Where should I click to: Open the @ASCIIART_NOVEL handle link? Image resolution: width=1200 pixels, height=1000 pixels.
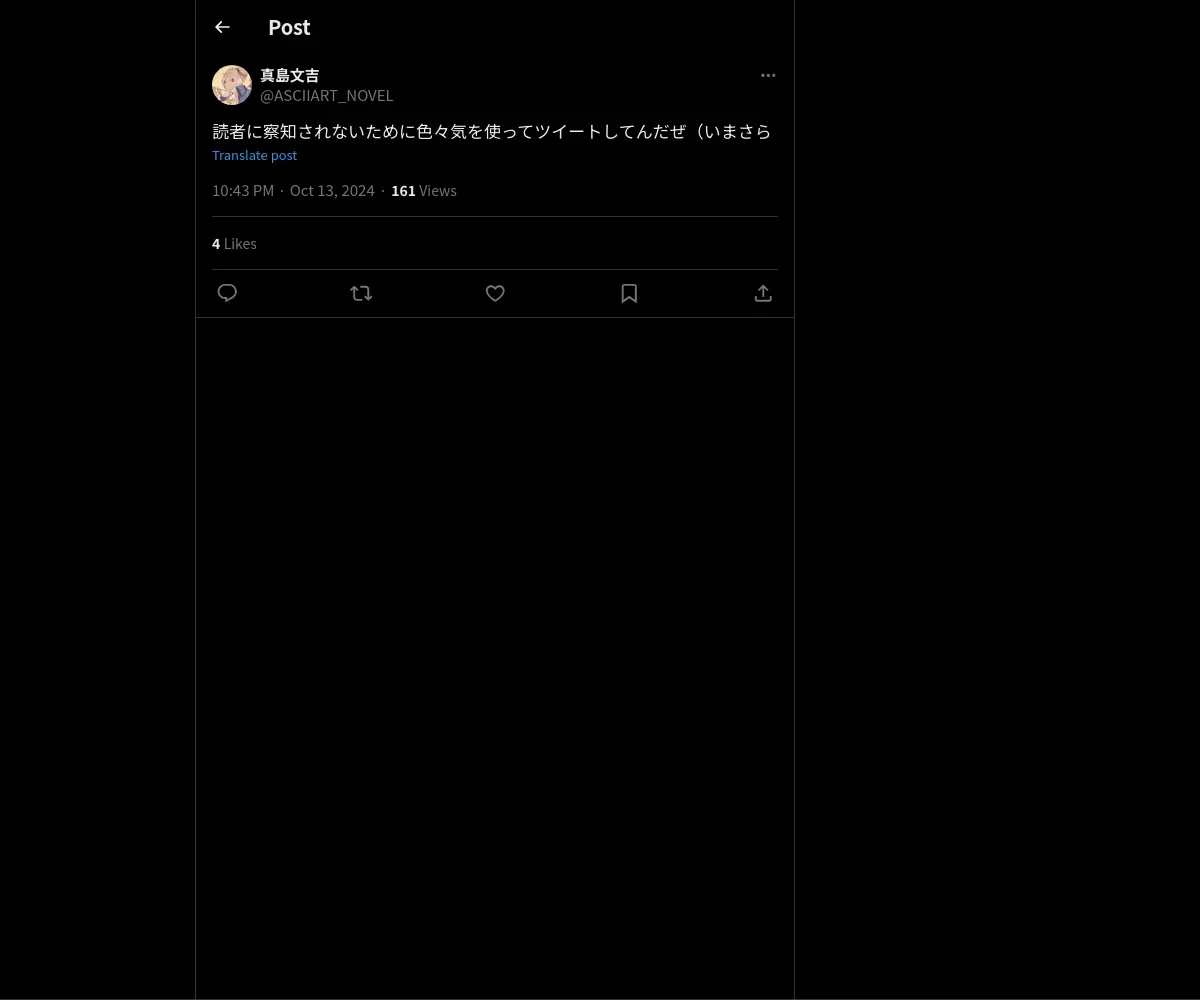click(327, 95)
